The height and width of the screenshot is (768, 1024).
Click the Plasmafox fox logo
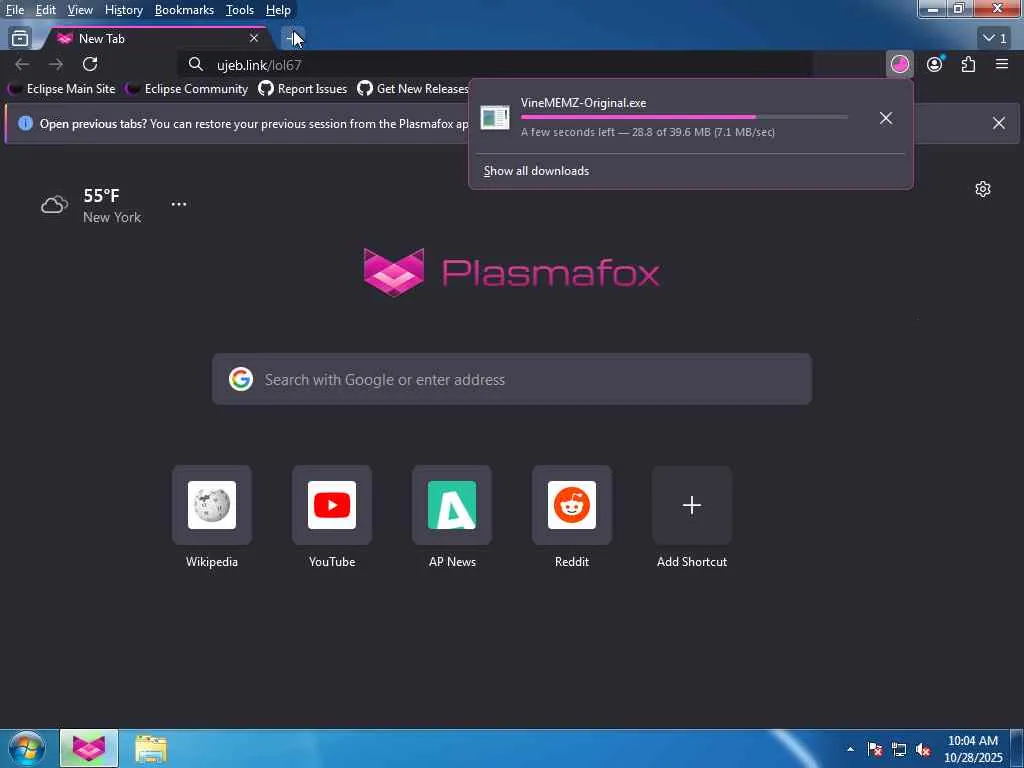point(394,272)
